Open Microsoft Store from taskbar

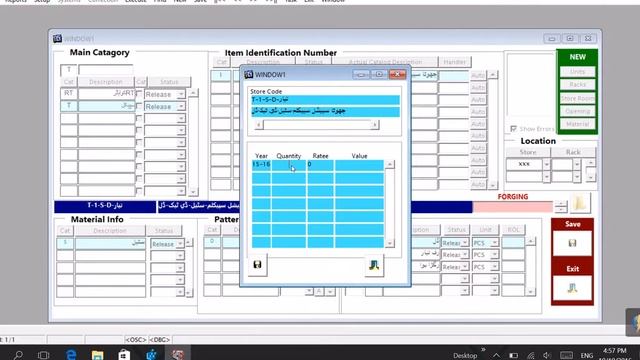pyautogui.click(x=124, y=355)
